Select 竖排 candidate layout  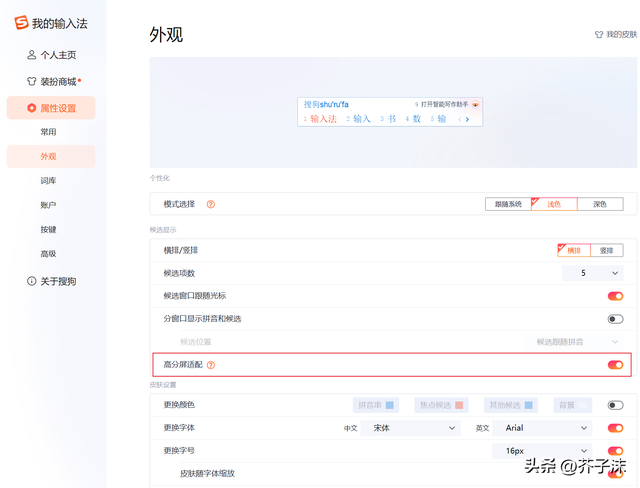(607, 250)
